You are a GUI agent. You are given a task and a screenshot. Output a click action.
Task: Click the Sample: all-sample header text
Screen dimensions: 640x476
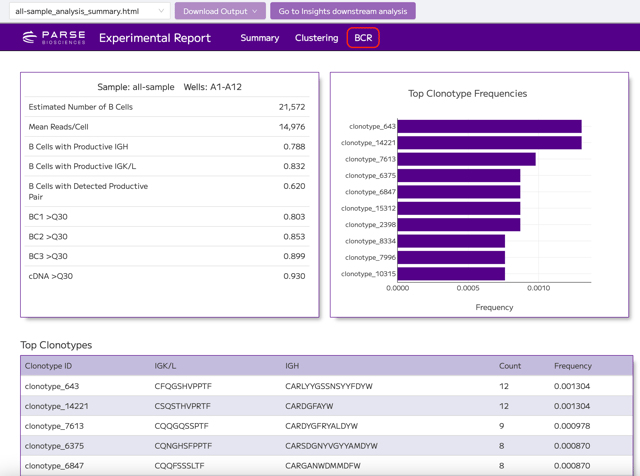pos(136,87)
